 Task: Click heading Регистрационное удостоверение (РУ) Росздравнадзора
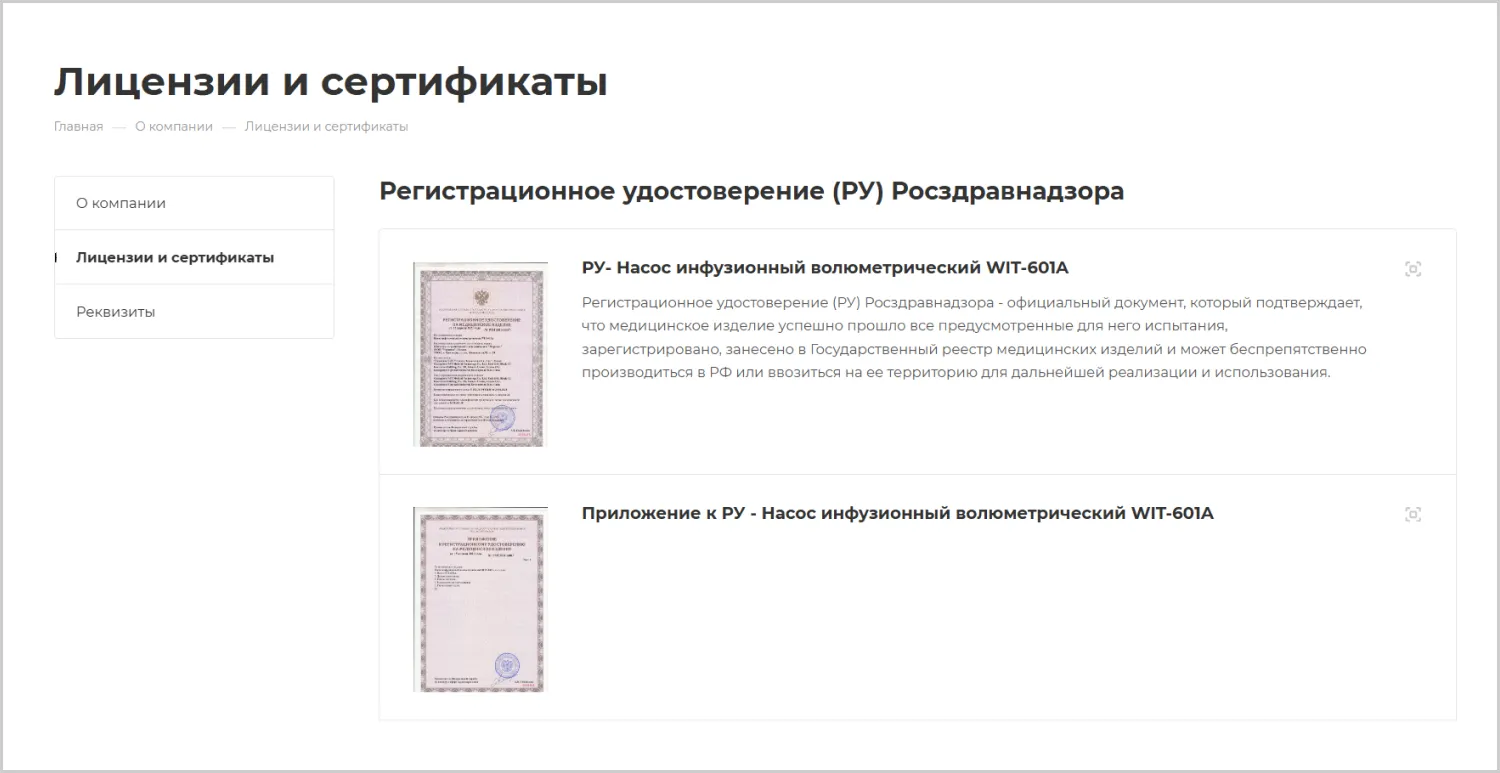(751, 191)
